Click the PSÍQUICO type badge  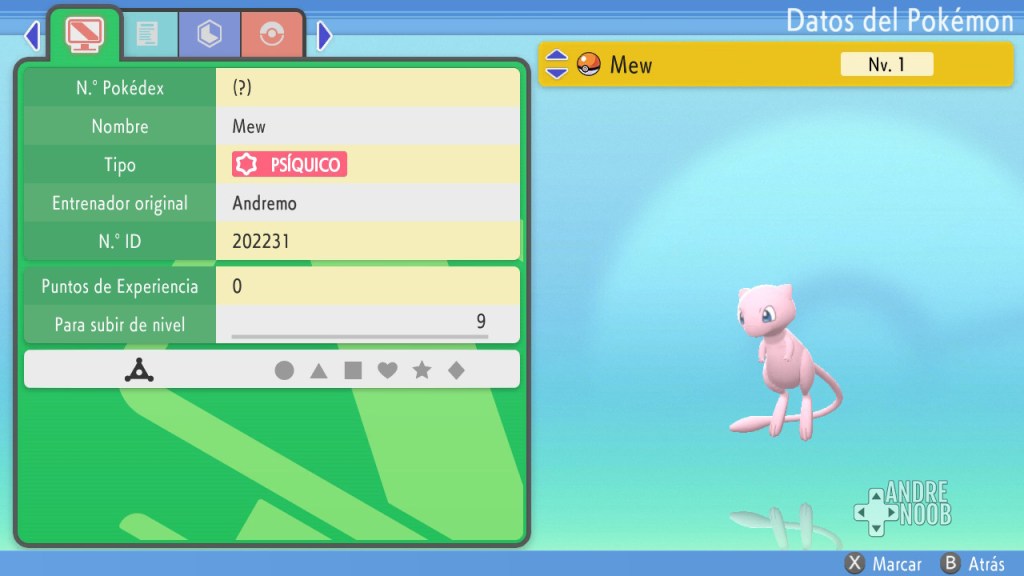pyautogui.click(x=290, y=164)
